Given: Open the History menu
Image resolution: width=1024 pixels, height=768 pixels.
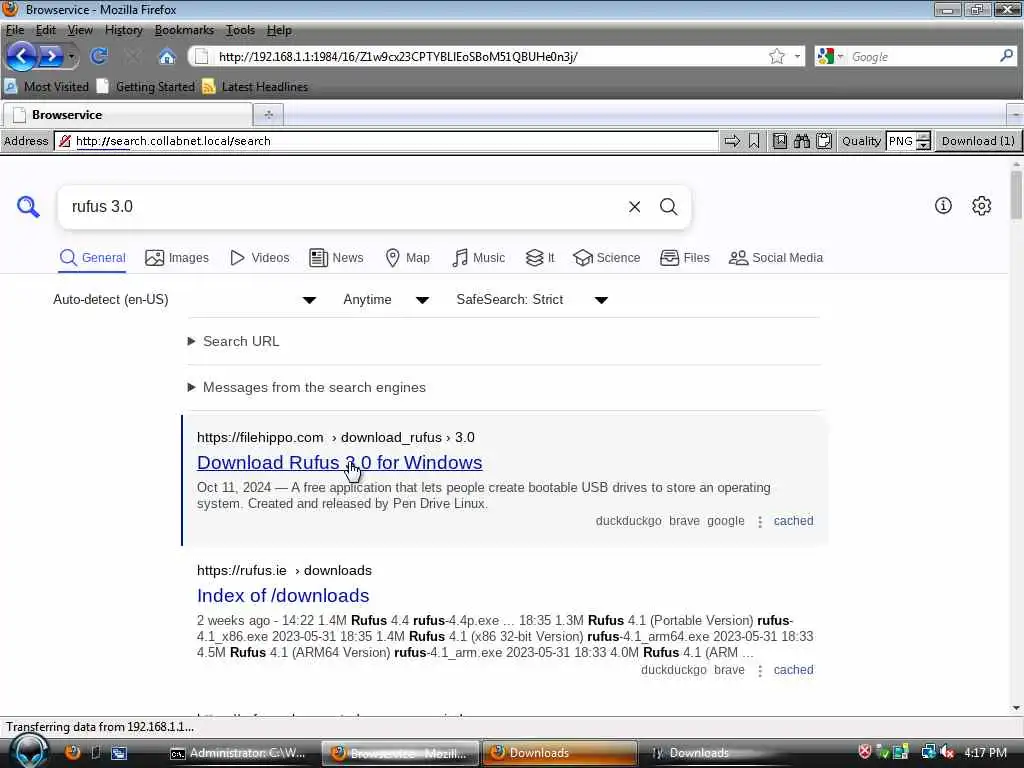Looking at the screenshot, I should point(123,30).
